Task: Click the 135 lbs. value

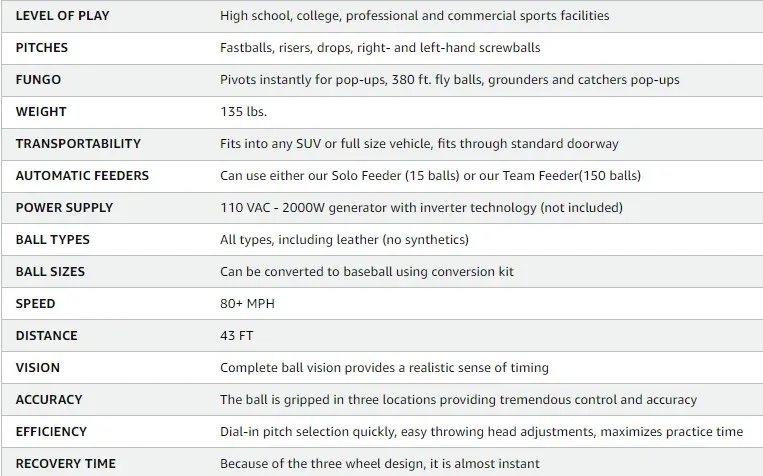Action: pyautogui.click(x=243, y=112)
